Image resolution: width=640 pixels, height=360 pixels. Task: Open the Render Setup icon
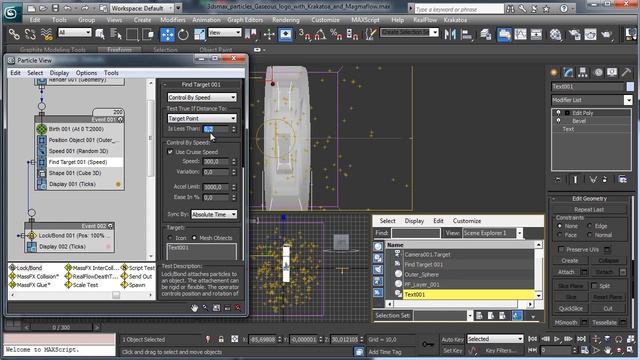[x=575, y=35]
